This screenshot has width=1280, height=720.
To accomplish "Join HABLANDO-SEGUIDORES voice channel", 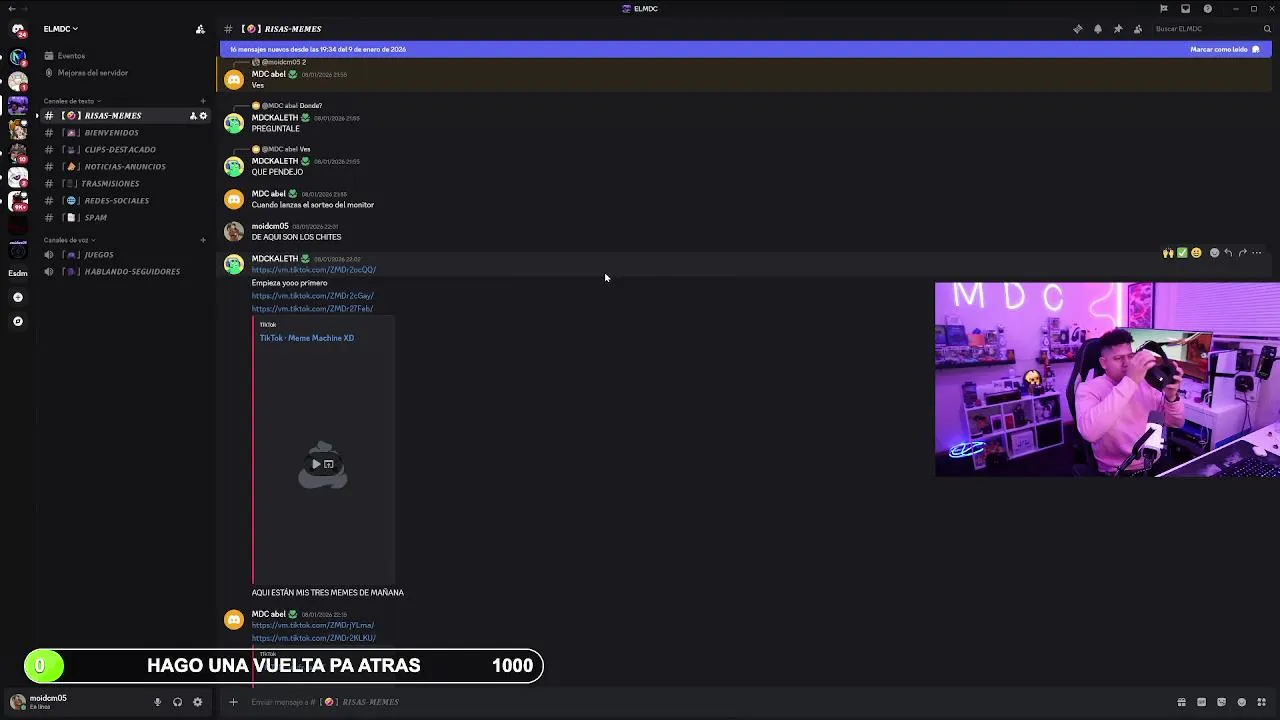I will pos(123,272).
